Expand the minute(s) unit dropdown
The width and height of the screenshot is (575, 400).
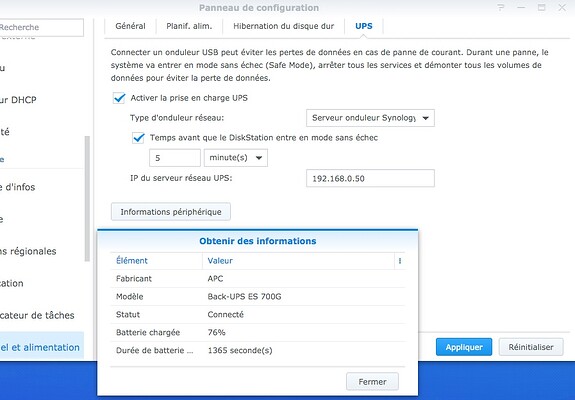coord(236,158)
